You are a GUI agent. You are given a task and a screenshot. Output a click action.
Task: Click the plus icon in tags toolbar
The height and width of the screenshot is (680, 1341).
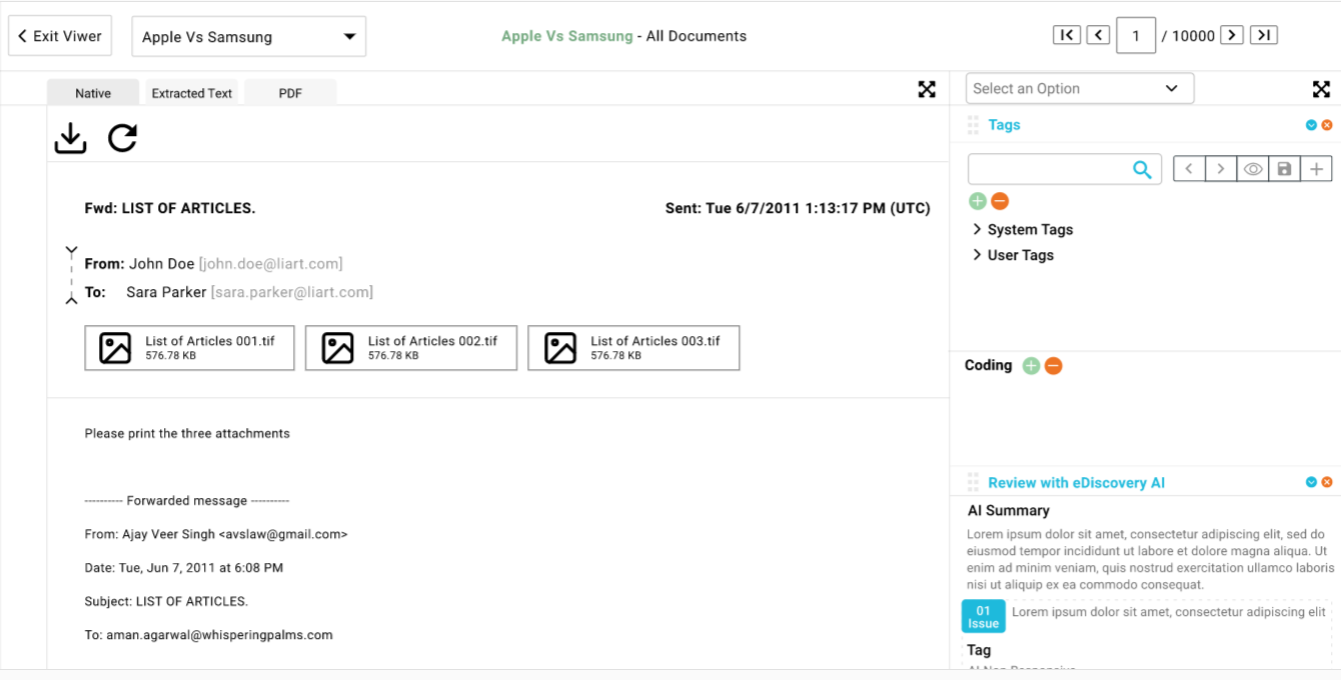[1316, 170]
